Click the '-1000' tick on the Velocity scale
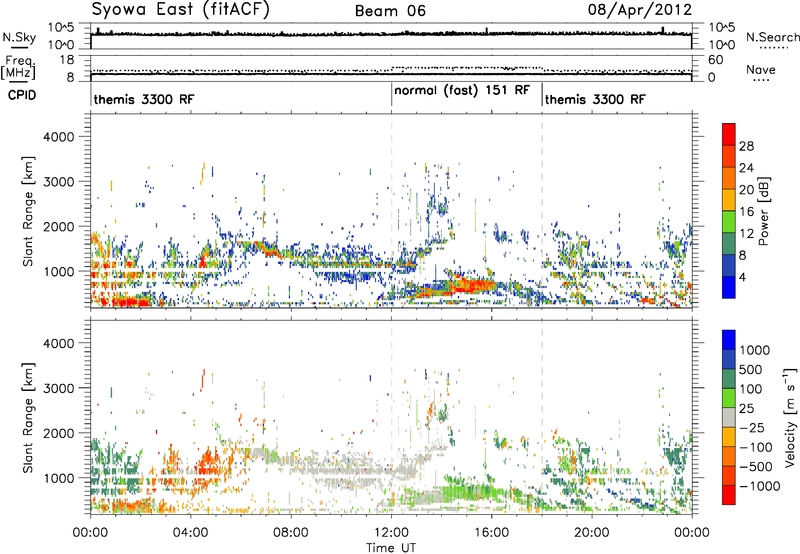Image resolution: width=800 pixels, height=554 pixels. (760, 486)
